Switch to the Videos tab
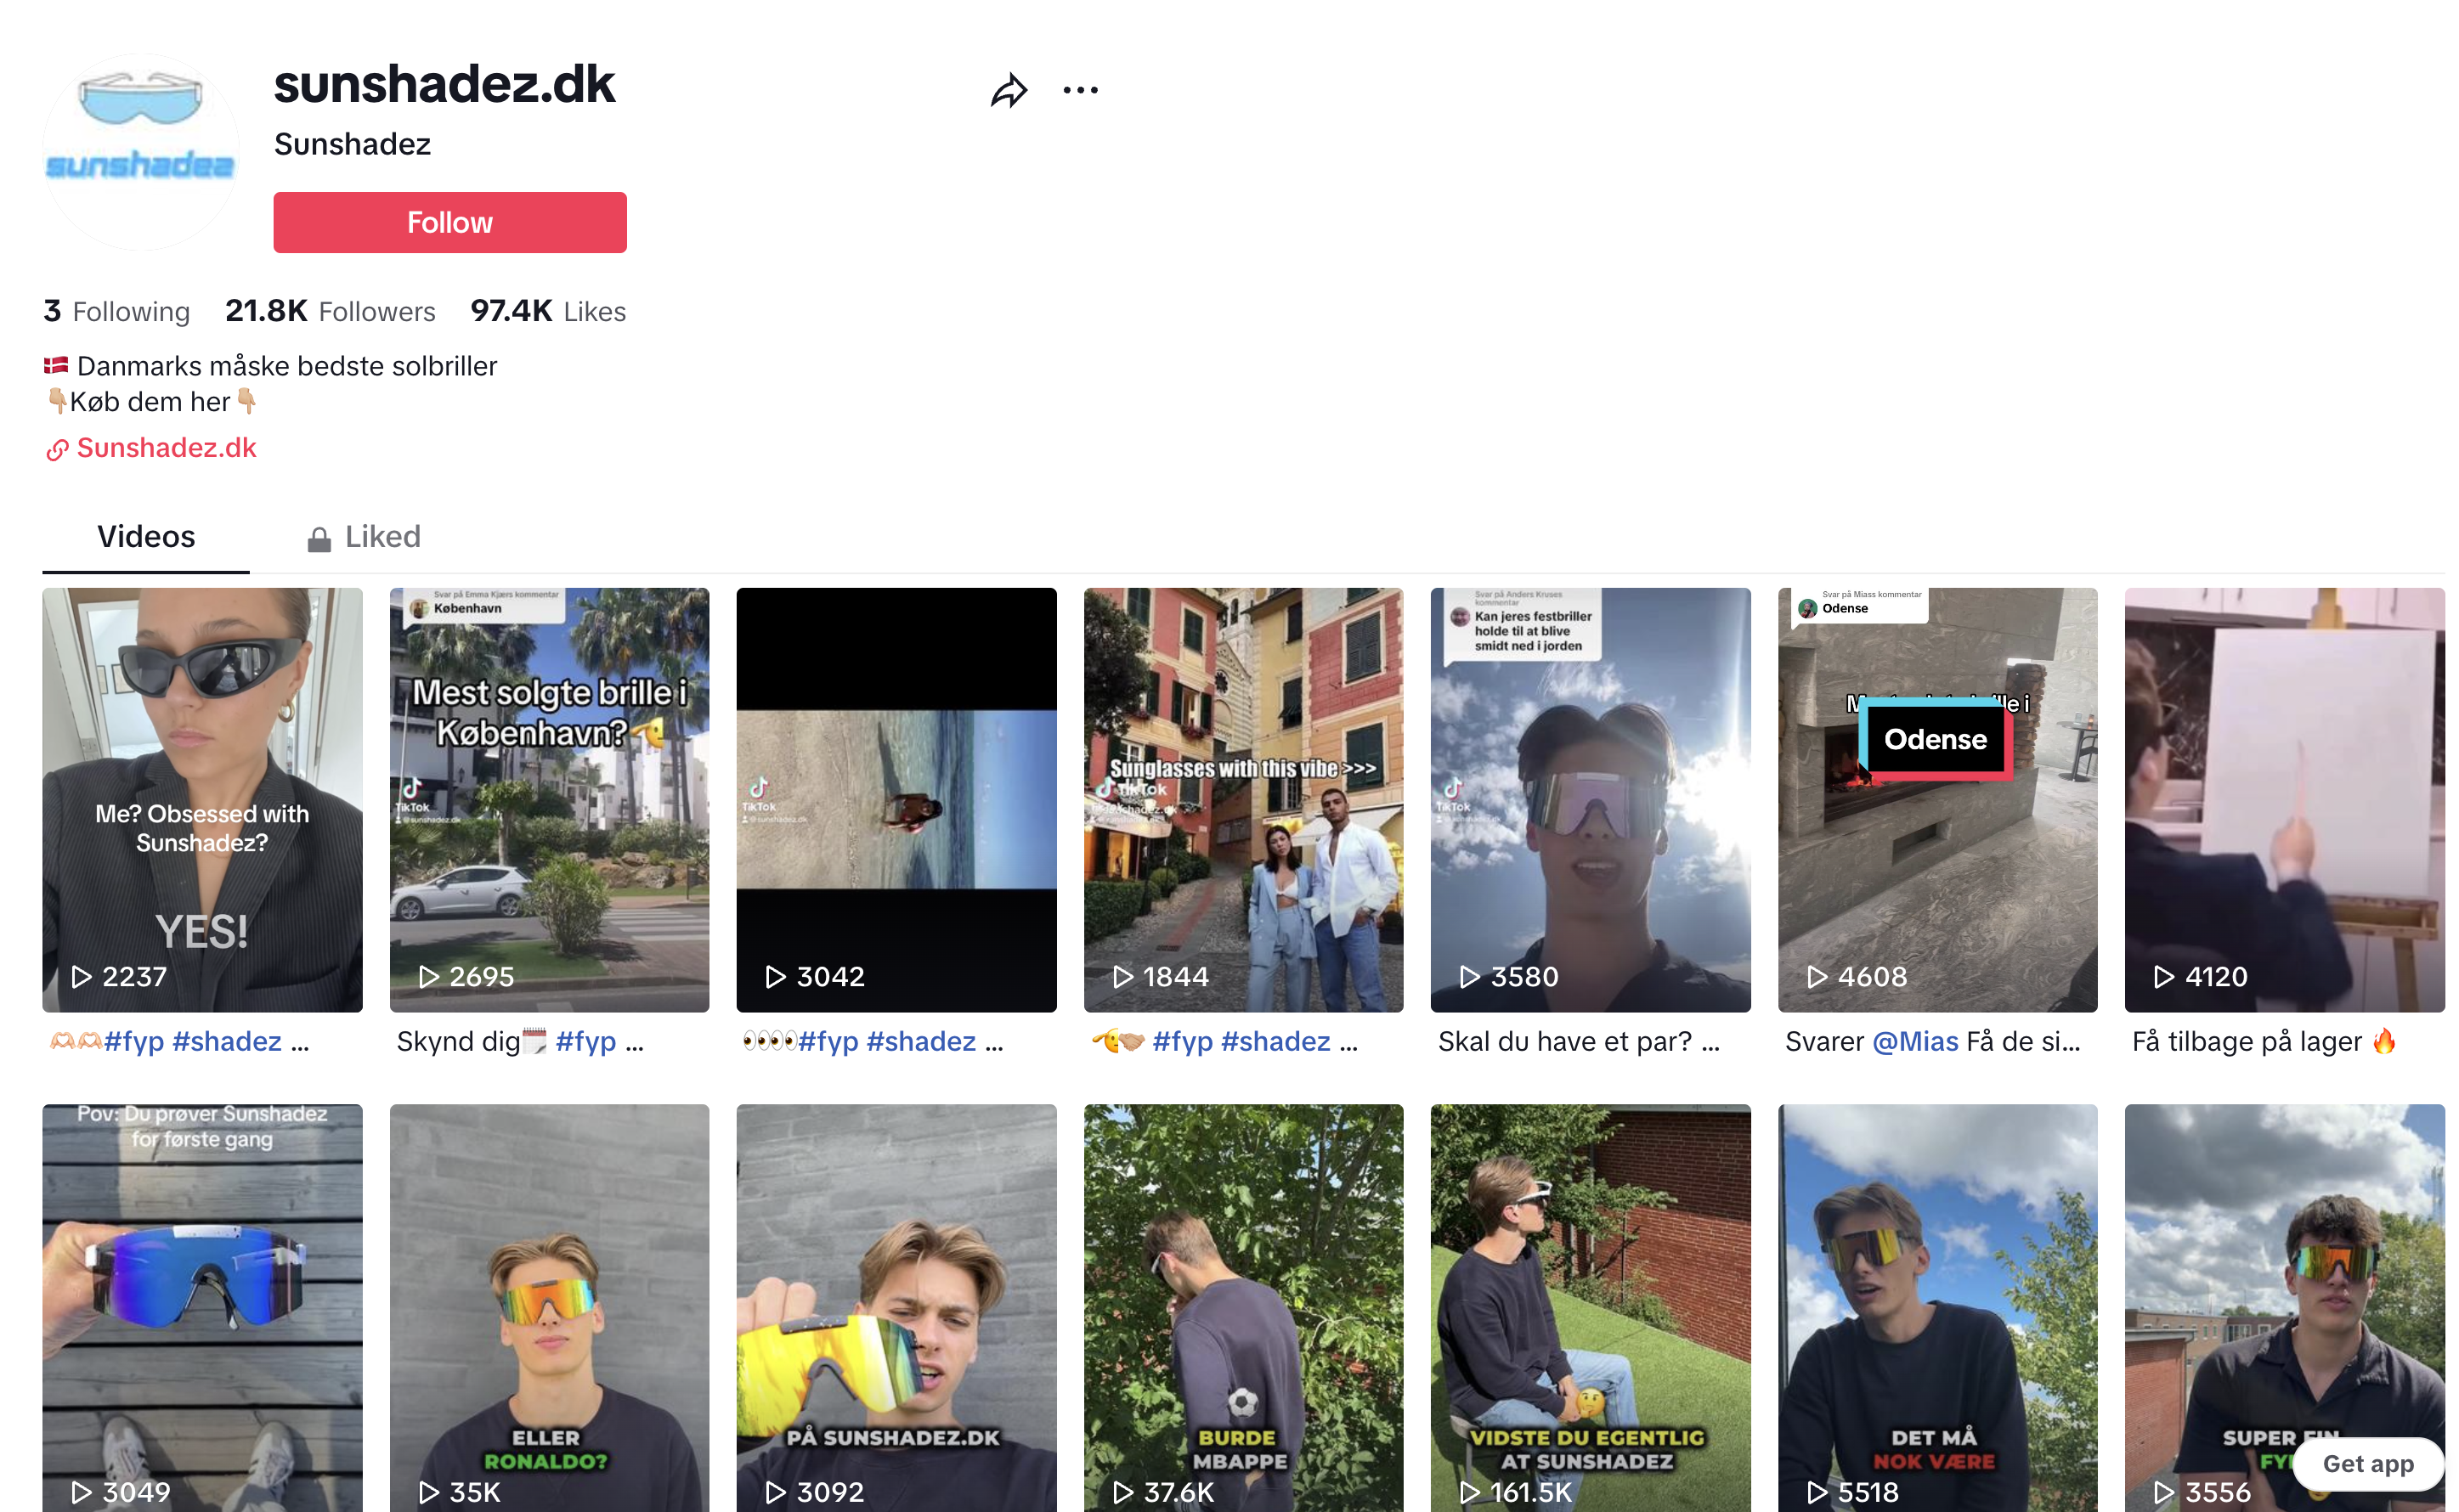Image resolution: width=2459 pixels, height=1512 pixels. 146,537
